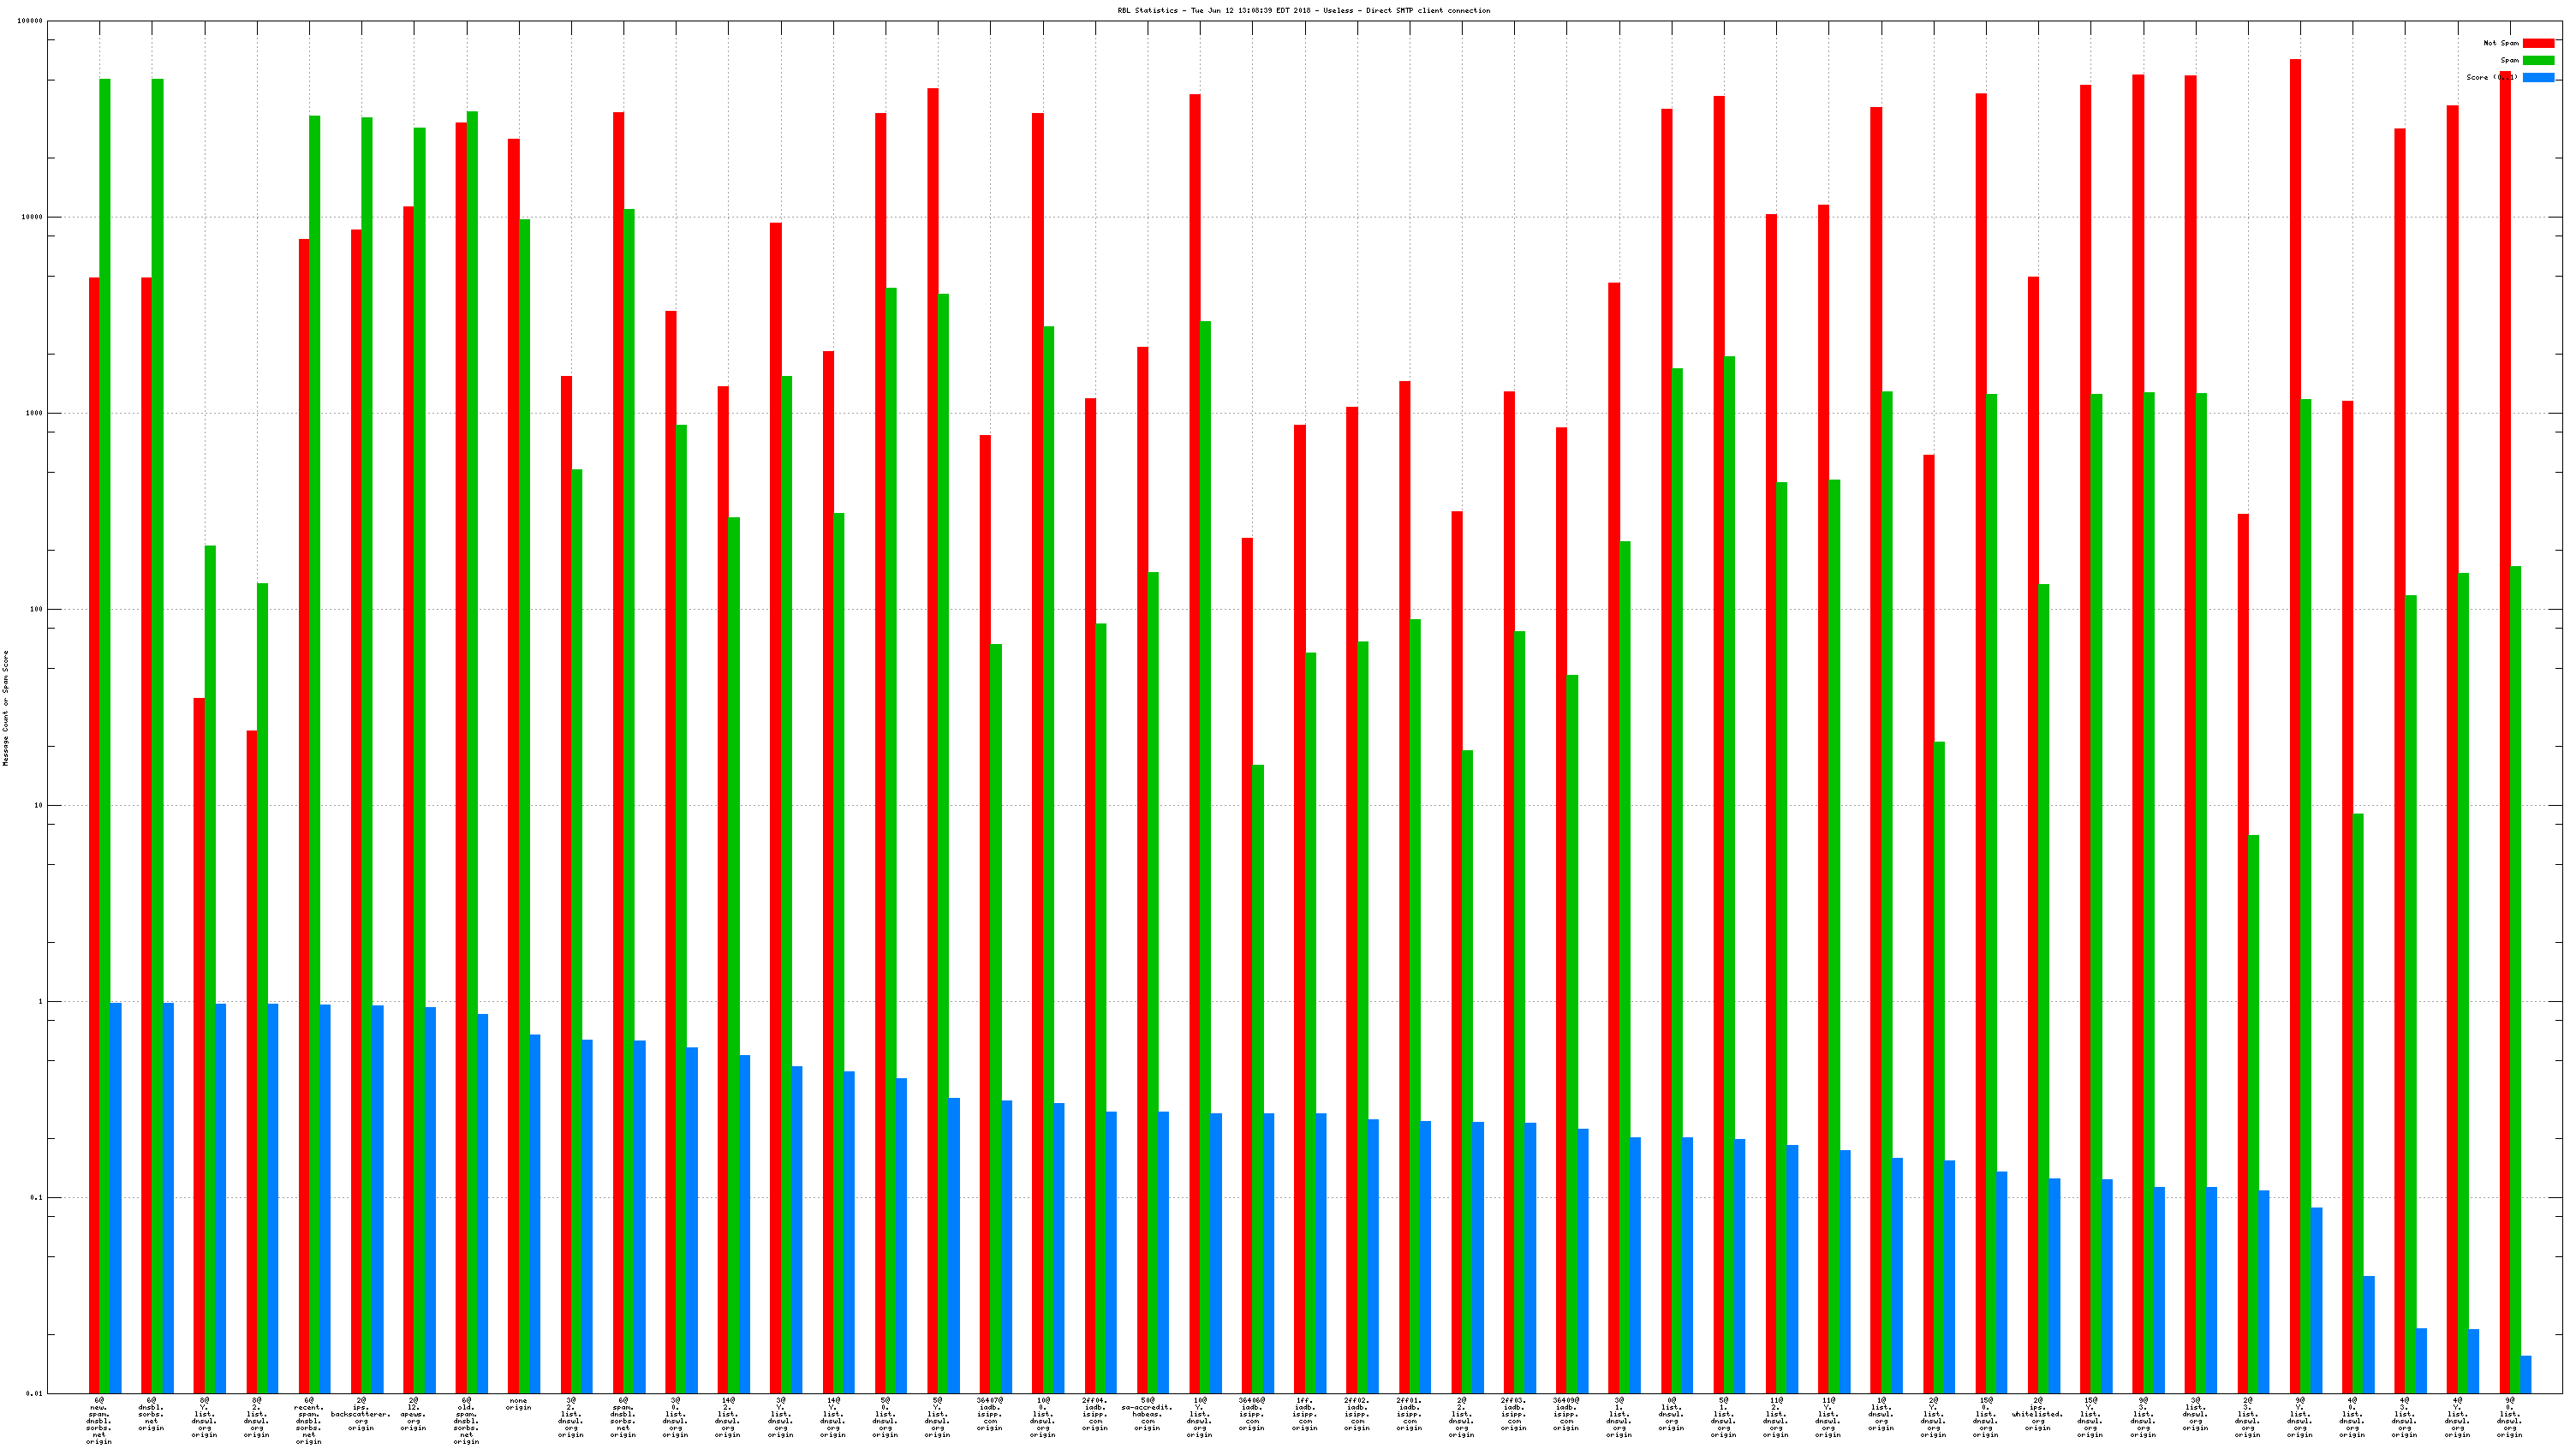Click the ips.backscatterer.org x-axis label
The image size is (2576, 1449).
tap(361, 1414)
